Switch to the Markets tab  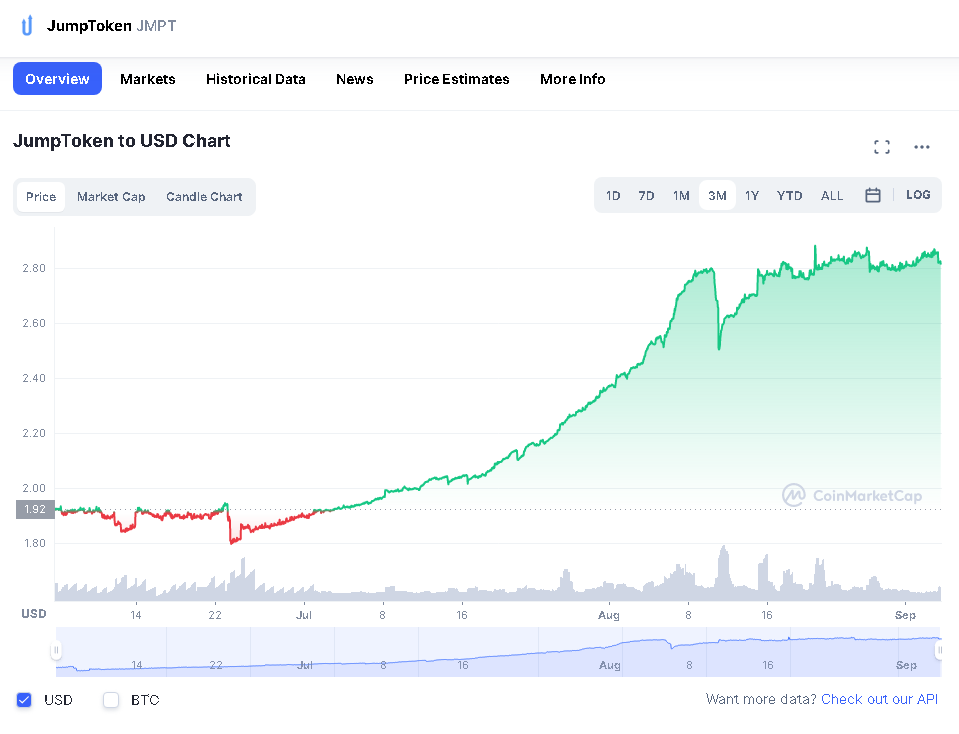click(x=147, y=79)
